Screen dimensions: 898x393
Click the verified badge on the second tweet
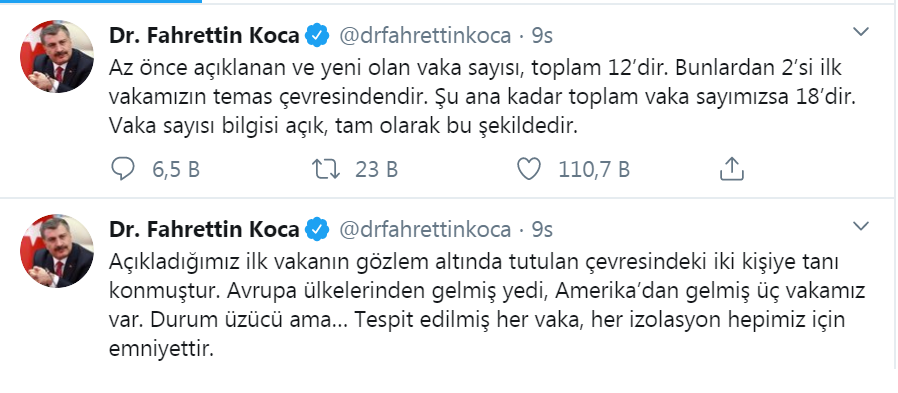click(x=317, y=229)
